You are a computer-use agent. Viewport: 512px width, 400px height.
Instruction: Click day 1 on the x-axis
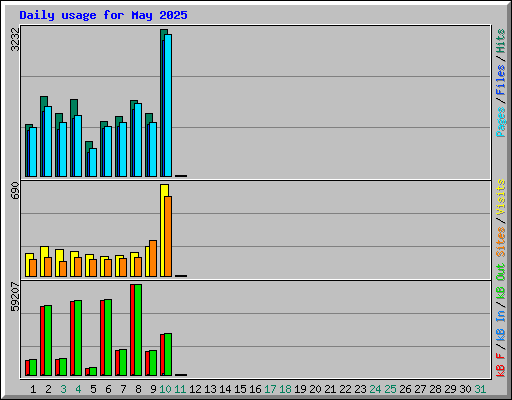pyautogui.click(x=33, y=389)
